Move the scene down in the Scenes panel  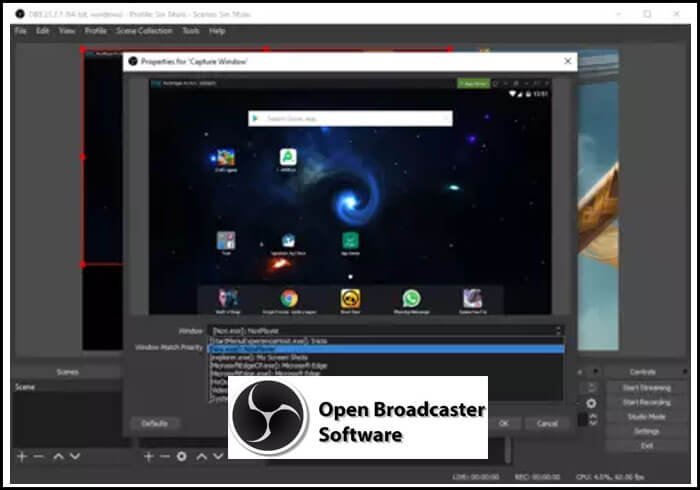(75, 456)
